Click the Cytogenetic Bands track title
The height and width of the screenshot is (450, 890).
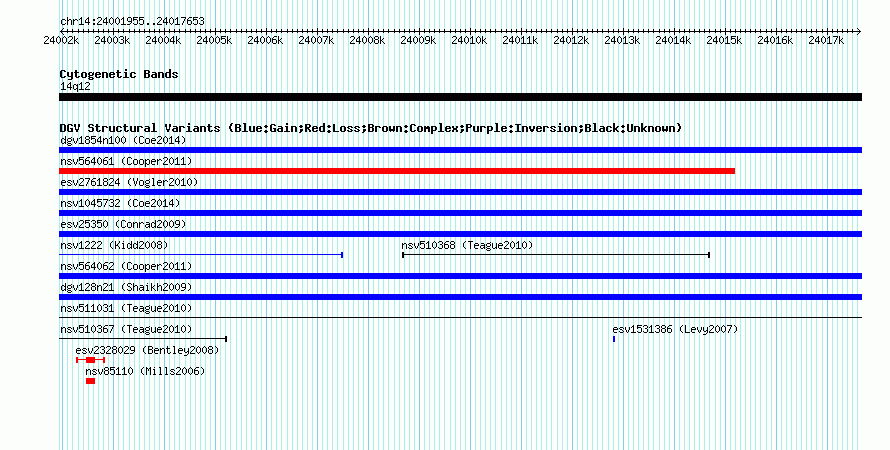(x=119, y=74)
